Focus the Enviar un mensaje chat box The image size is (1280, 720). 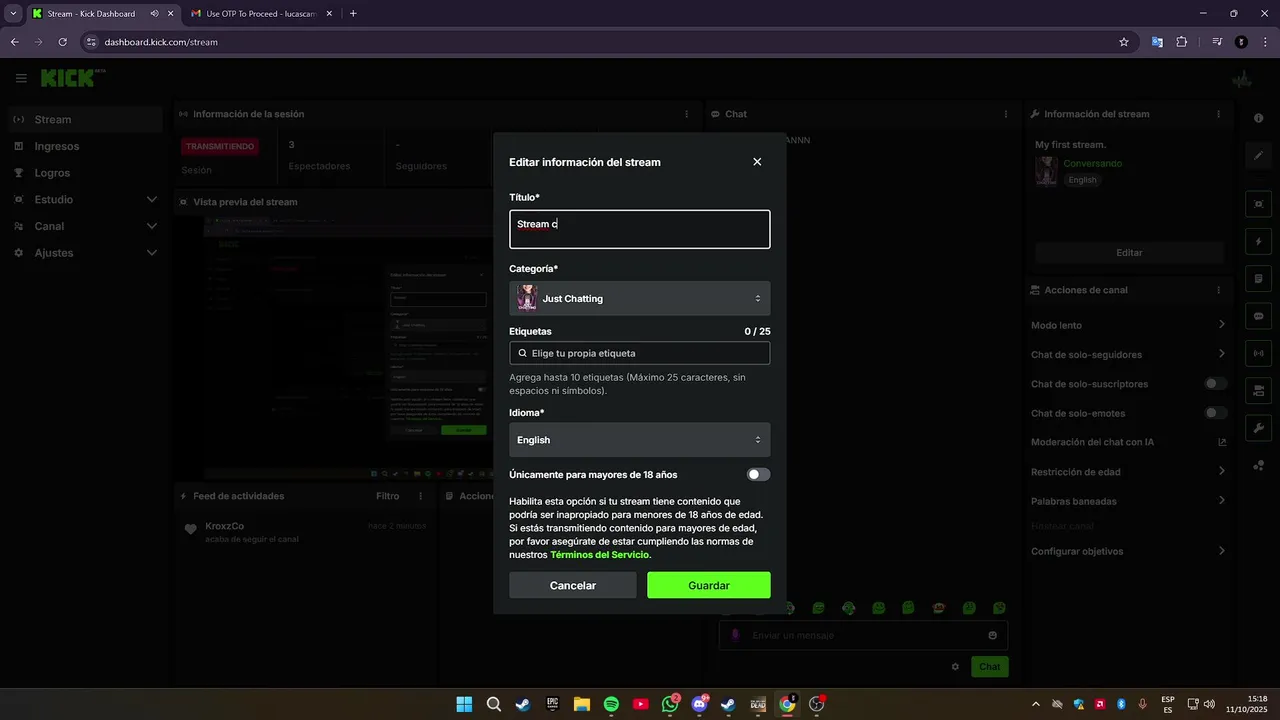pyautogui.click(x=863, y=635)
